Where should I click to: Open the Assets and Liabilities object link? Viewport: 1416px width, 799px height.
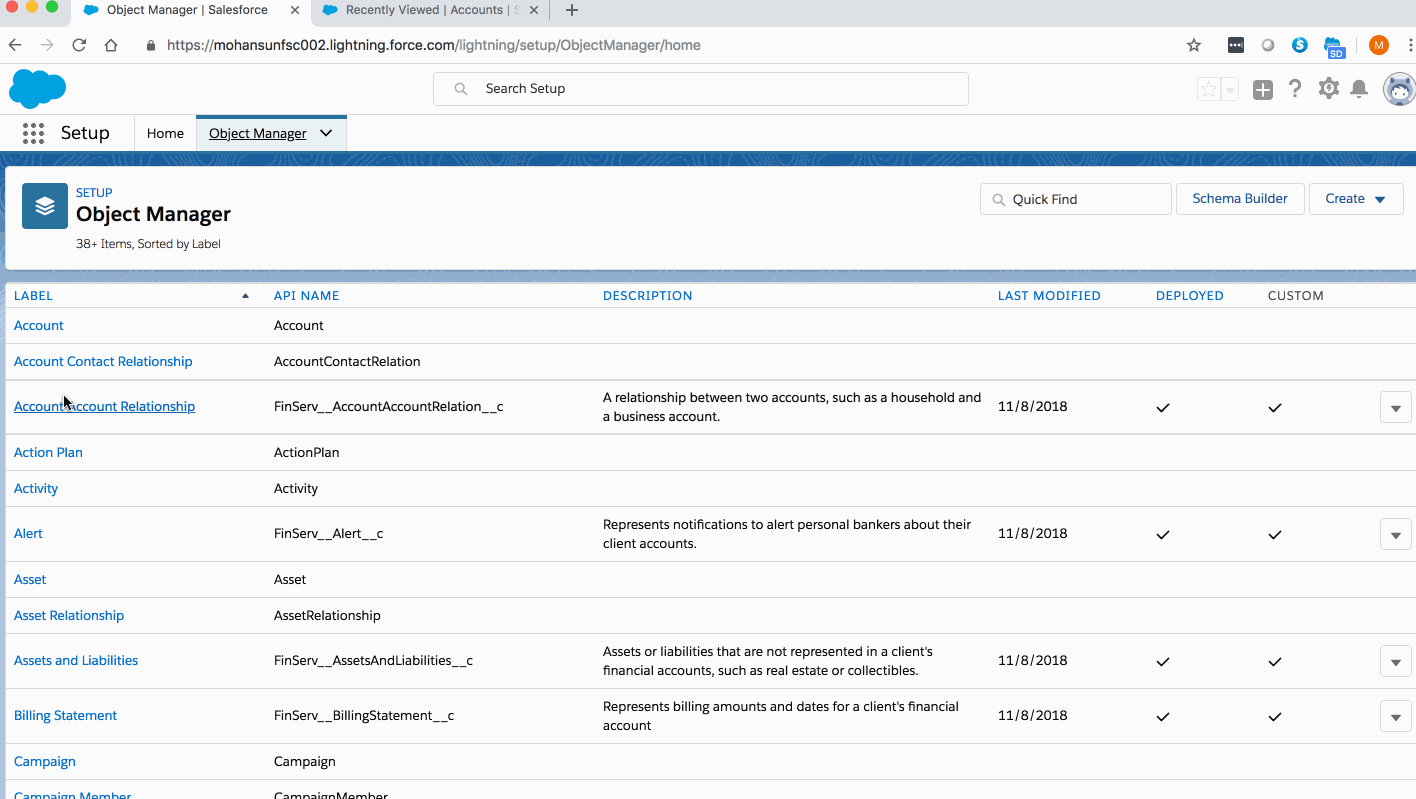(76, 660)
